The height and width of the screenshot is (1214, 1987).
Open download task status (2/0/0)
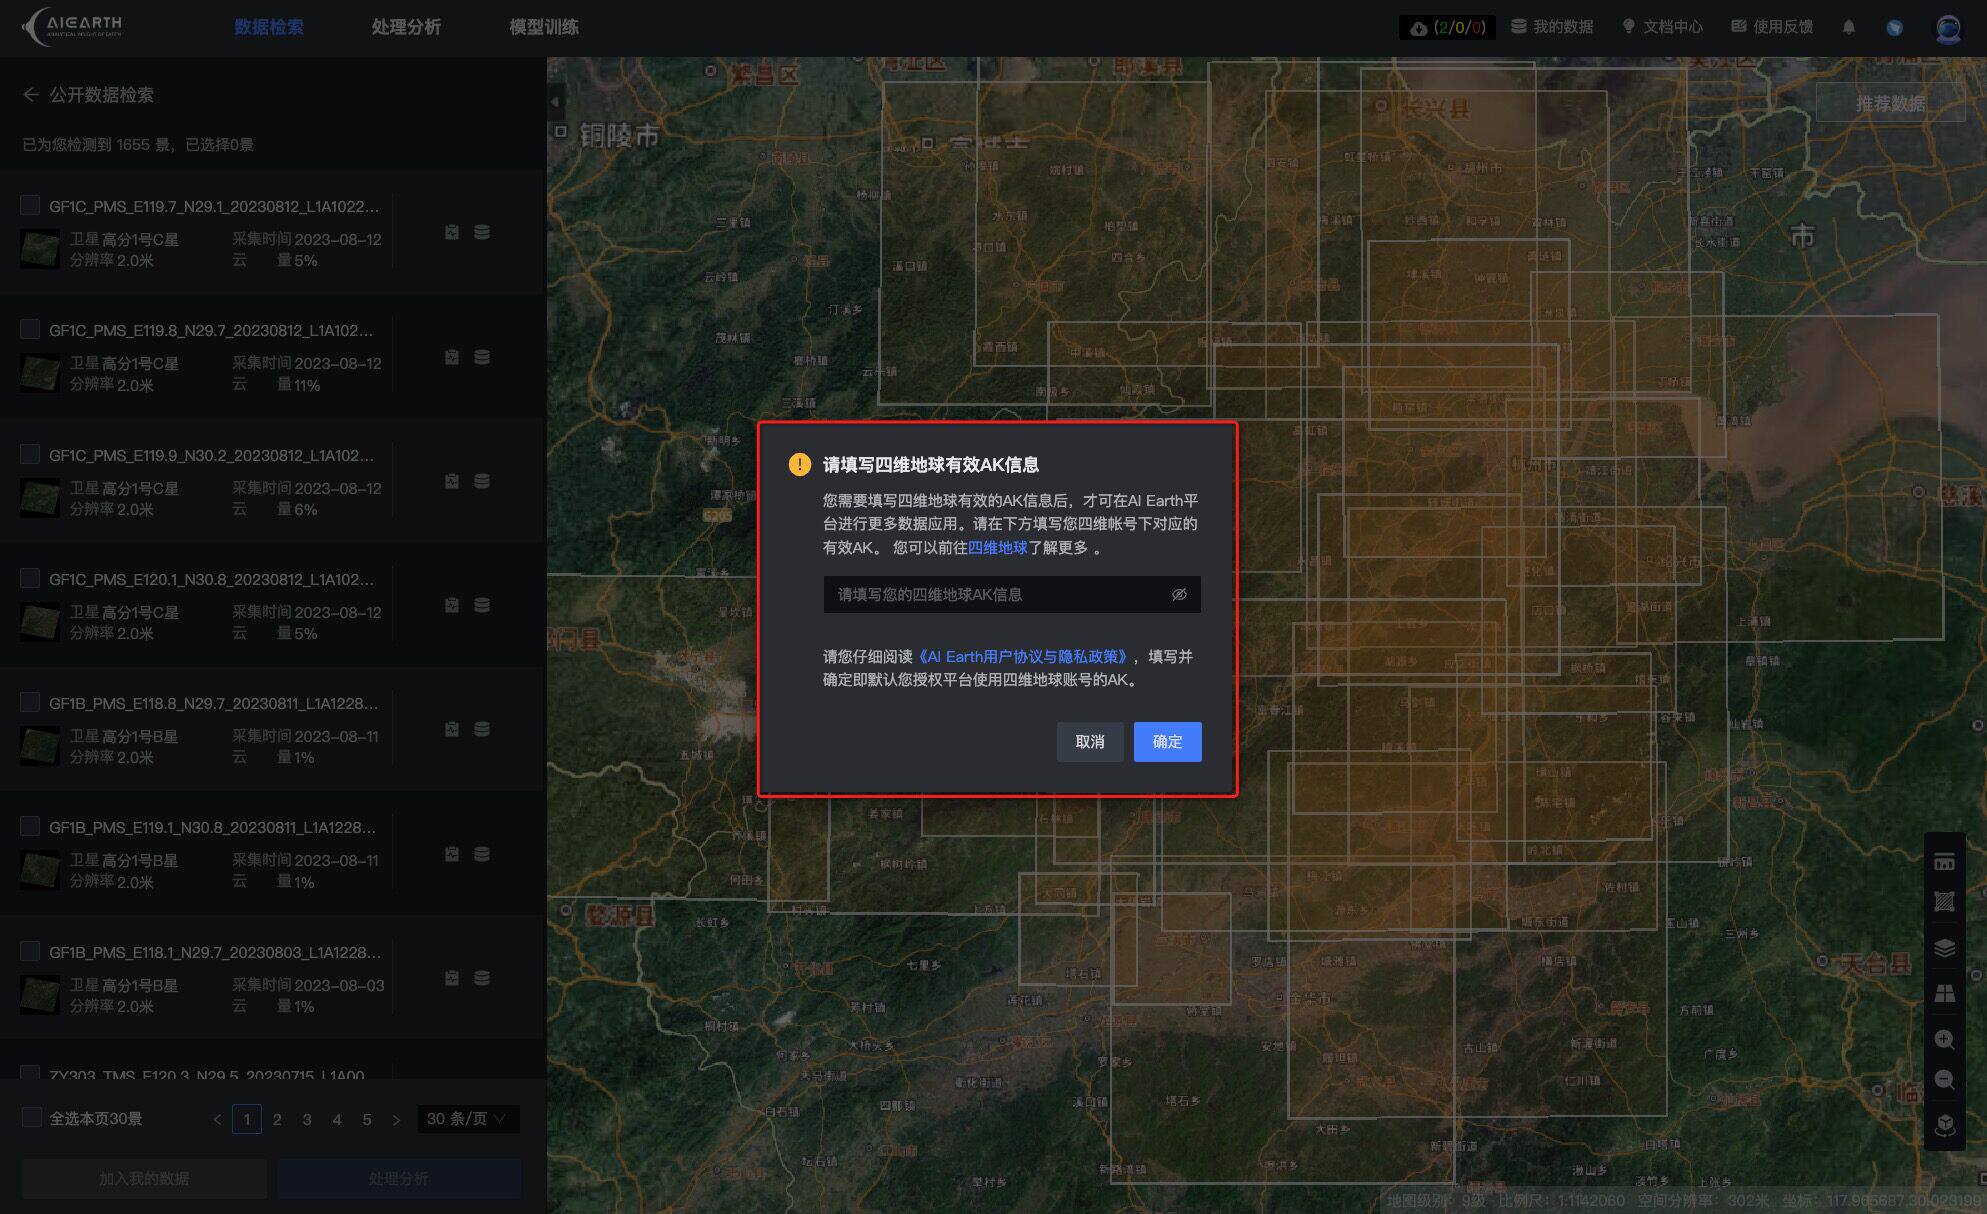pyautogui.click(x=1447, y=27)
